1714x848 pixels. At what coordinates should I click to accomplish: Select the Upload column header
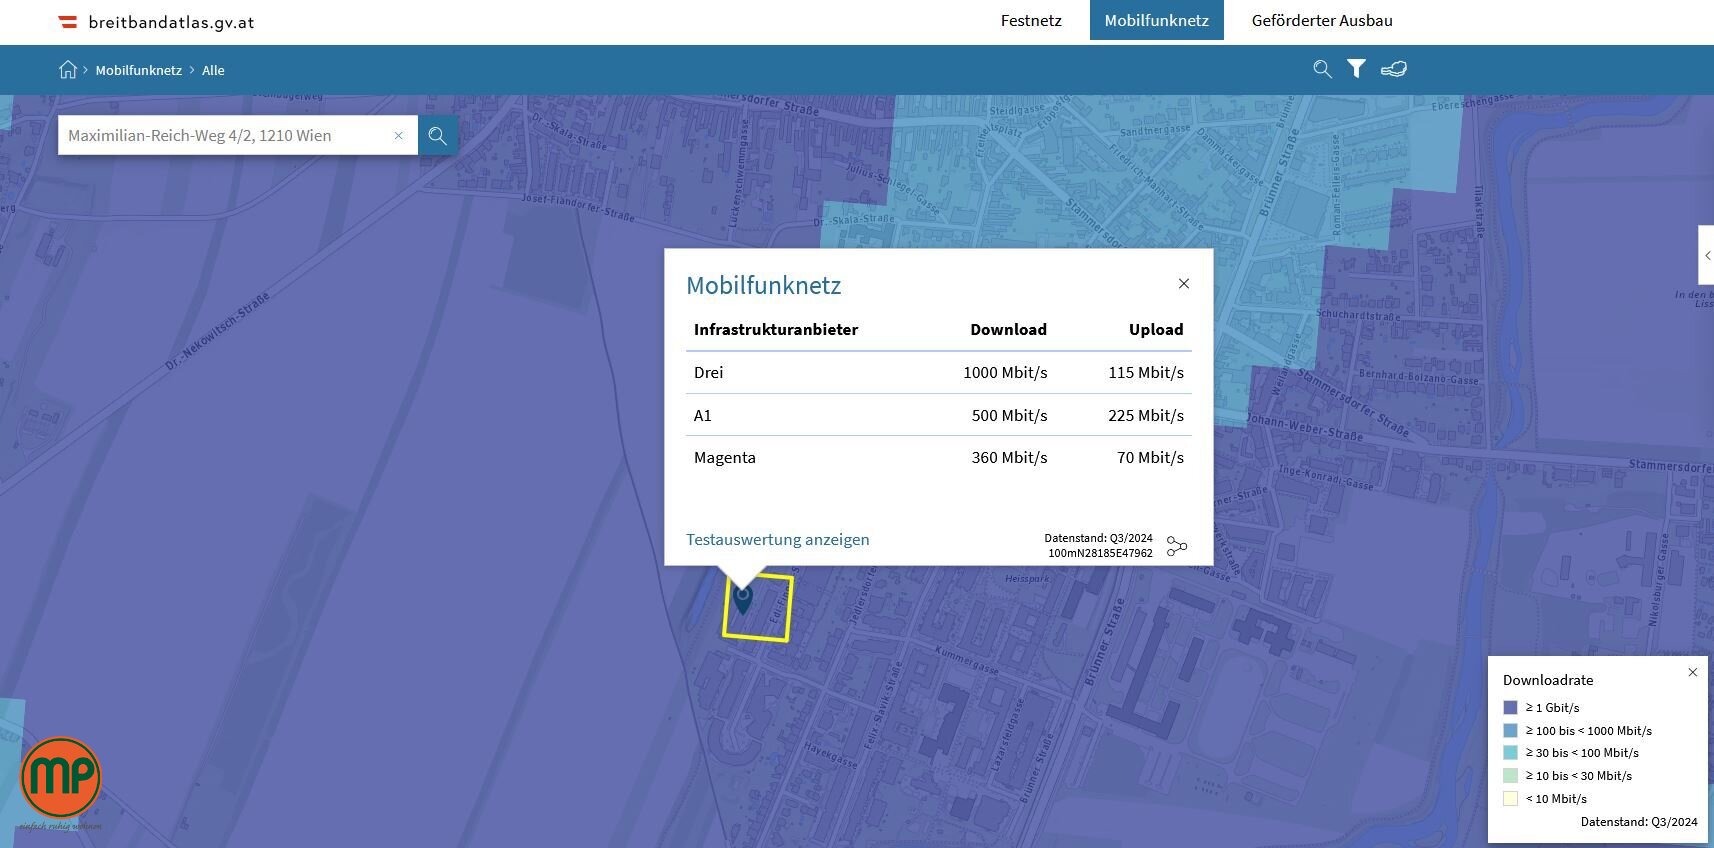pyautogui.click(x=1156, y=329)
